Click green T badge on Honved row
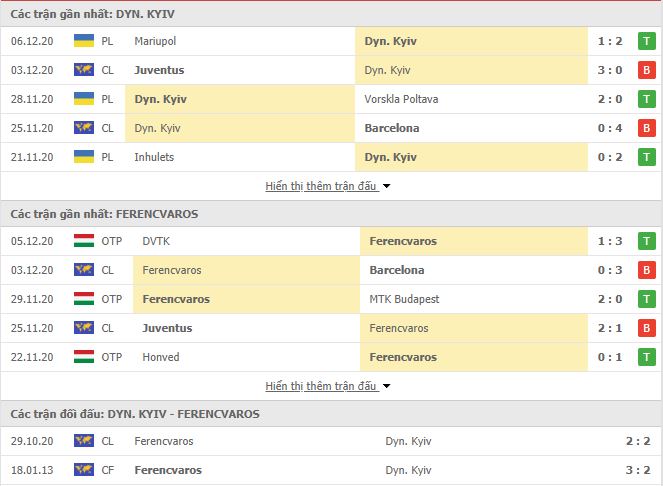The height and width of the screenshot is (486, 663). (x=647, y=357)
